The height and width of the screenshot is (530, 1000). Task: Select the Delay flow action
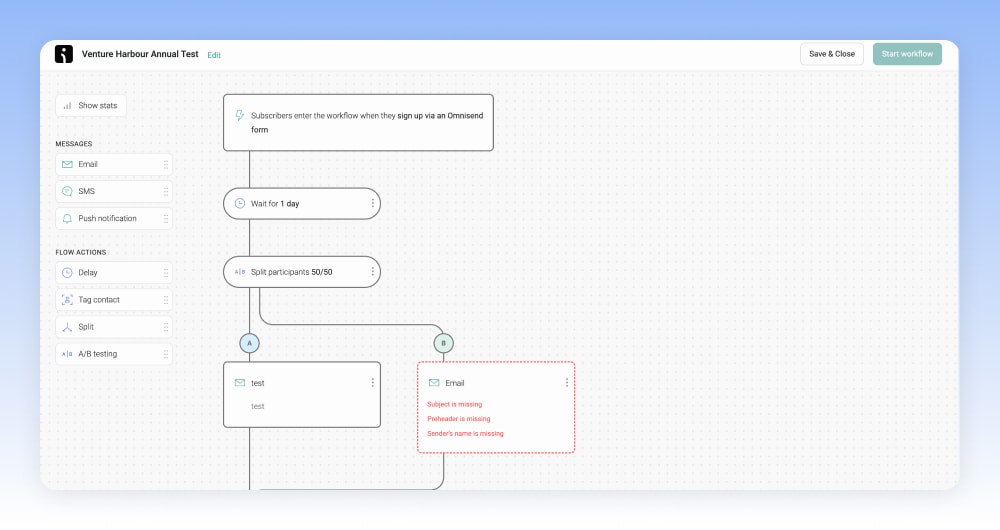tap(114, 273)
